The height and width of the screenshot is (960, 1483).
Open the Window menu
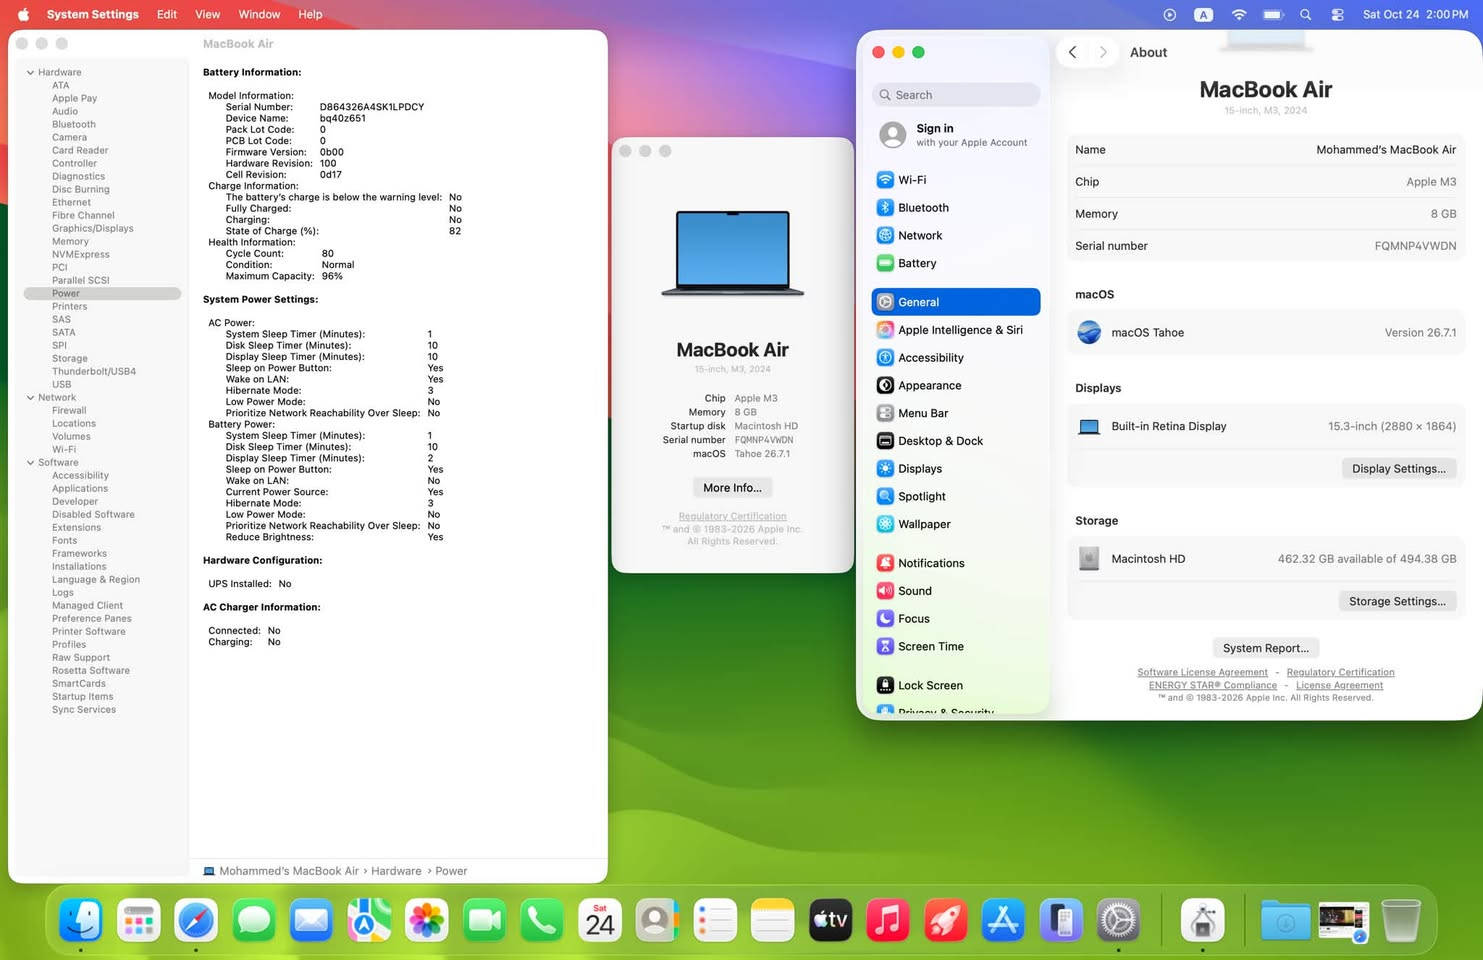click(x=259, y=14)
